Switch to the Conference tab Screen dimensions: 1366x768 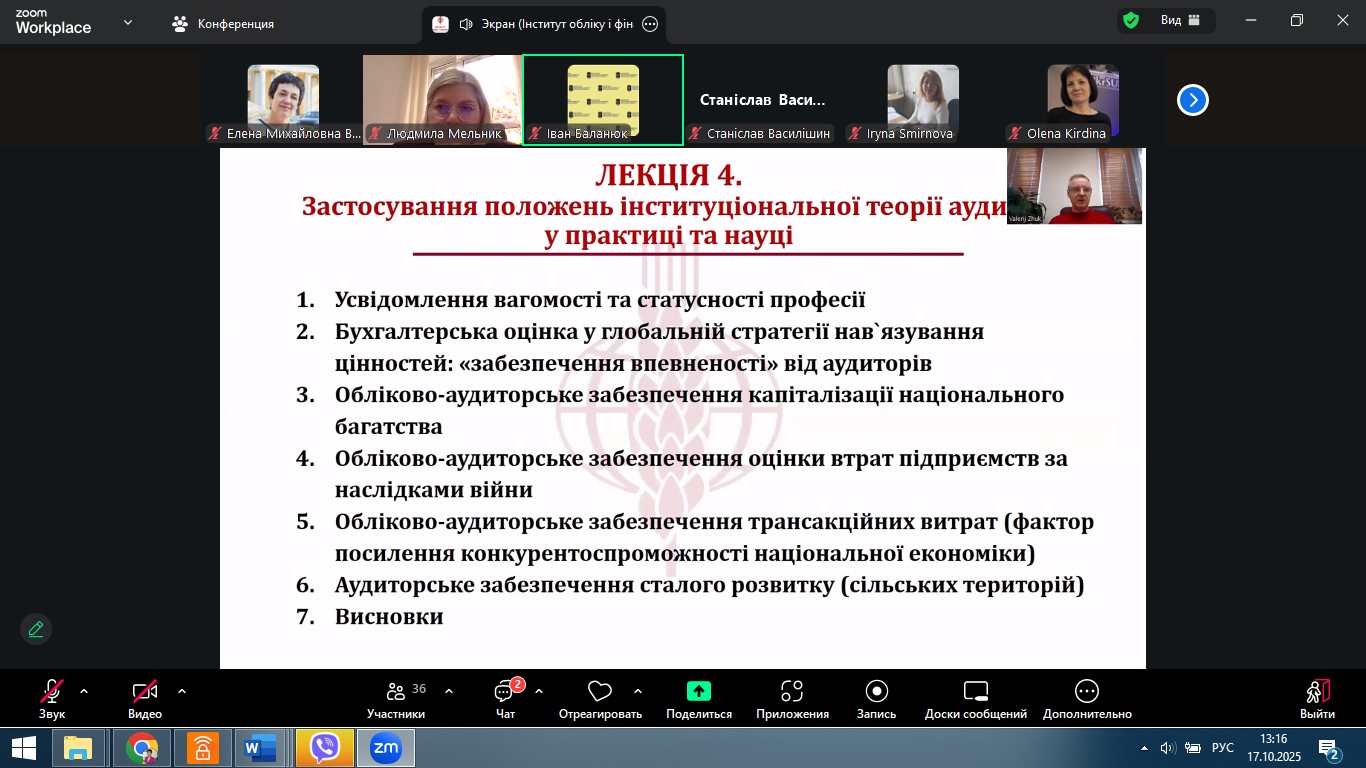click(x=223, y=24)
